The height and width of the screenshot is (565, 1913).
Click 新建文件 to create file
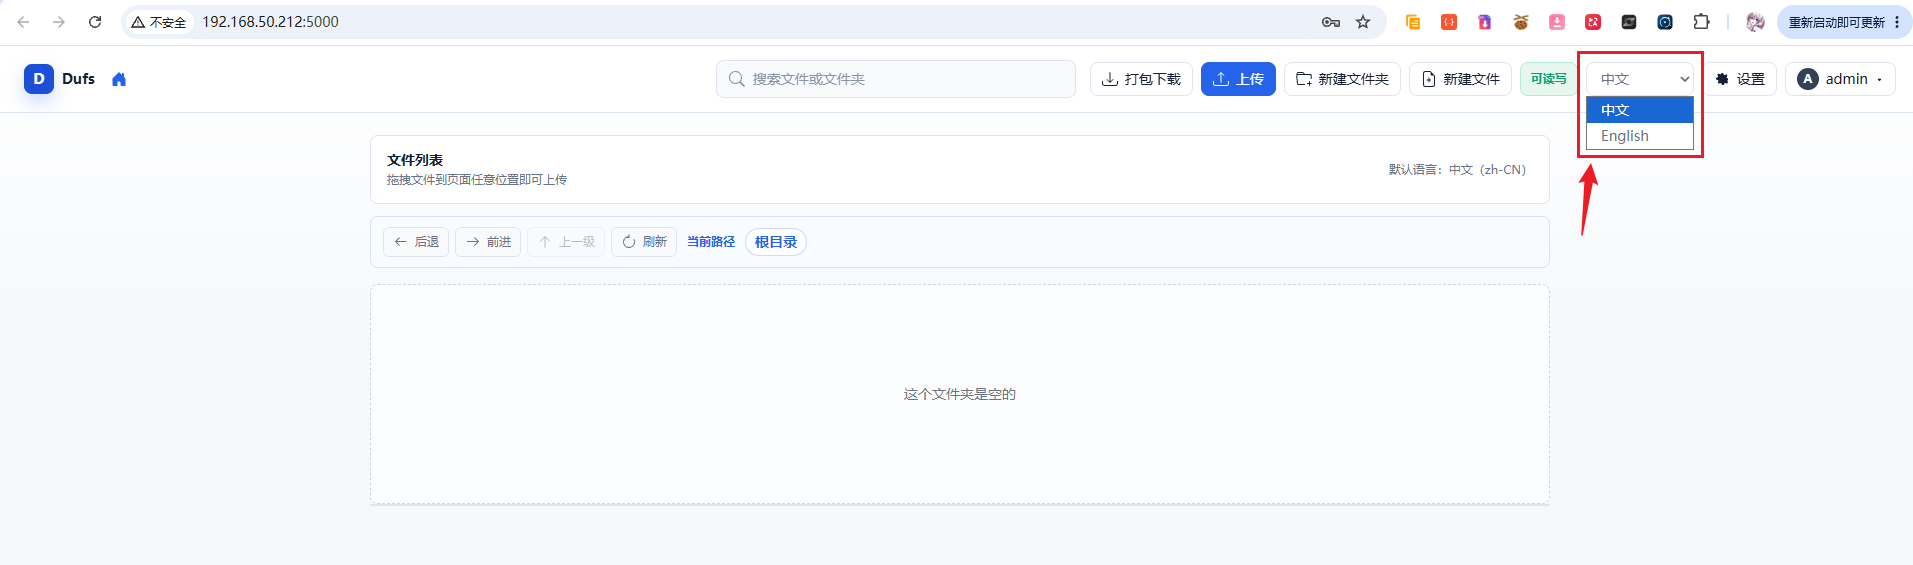pos(1460,79)
